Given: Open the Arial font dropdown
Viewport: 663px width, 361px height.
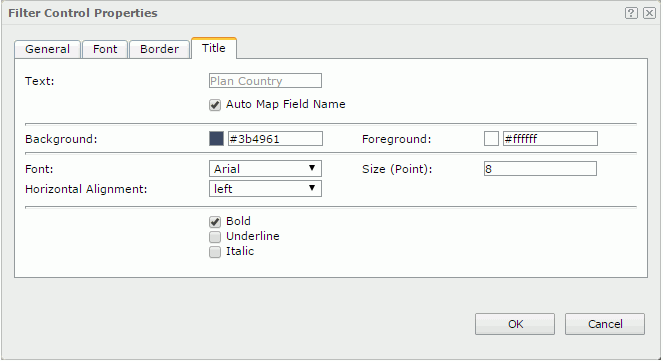Looking at the screenshot, I should click(265, 169).
